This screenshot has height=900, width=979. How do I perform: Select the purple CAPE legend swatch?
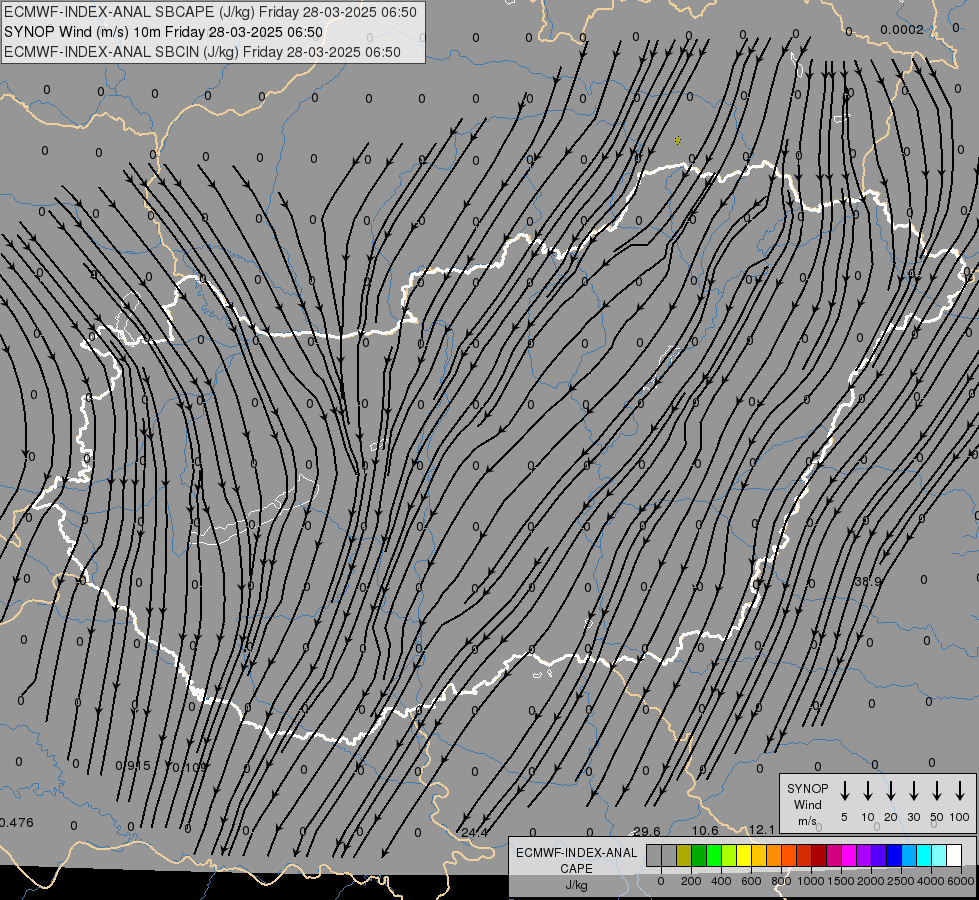tap(864, 855)
